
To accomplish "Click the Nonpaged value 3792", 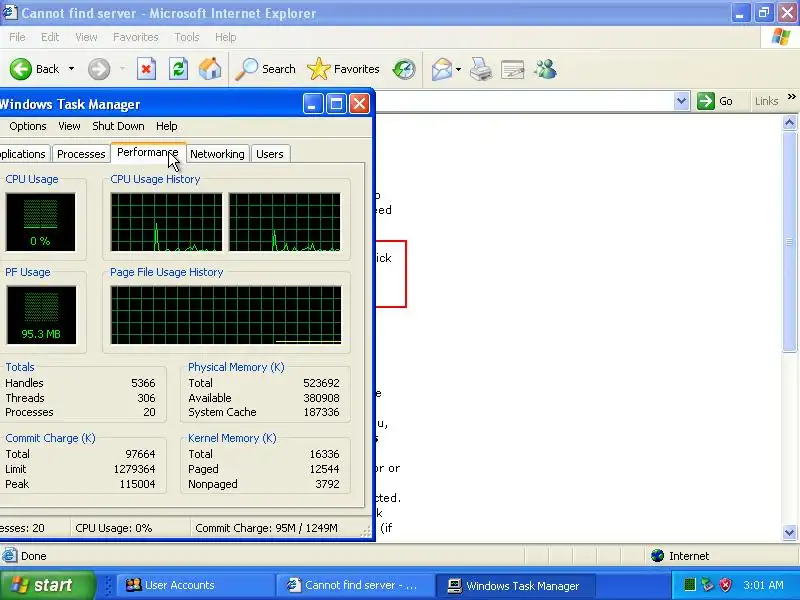I will click(327, 484).
